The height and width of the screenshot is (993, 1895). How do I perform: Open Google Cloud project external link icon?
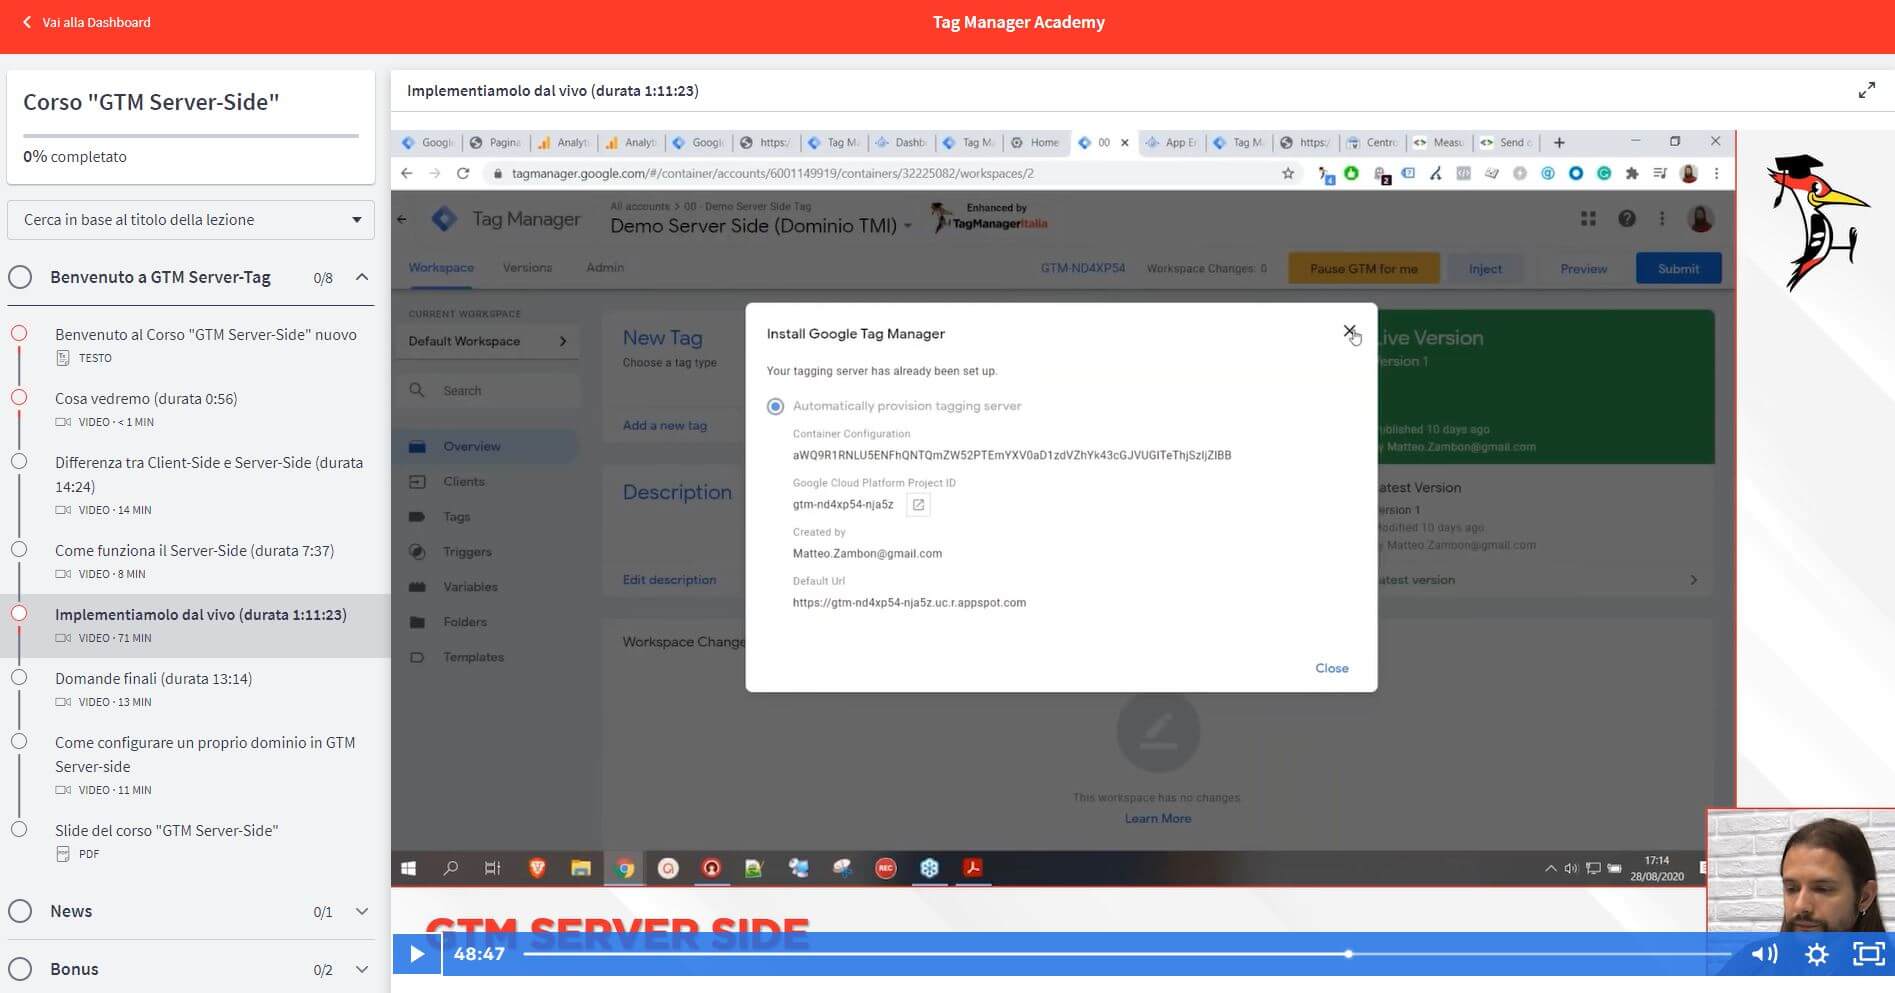(918, 505)
